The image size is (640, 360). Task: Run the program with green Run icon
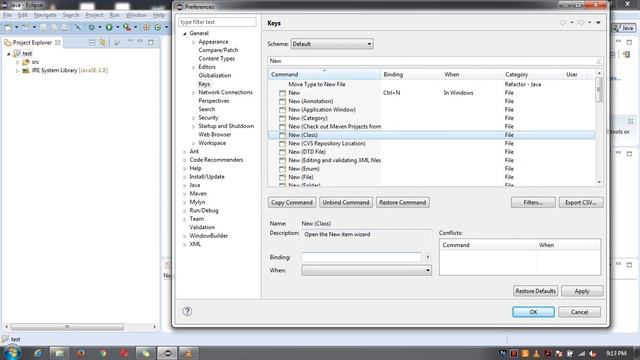point(109,27)
